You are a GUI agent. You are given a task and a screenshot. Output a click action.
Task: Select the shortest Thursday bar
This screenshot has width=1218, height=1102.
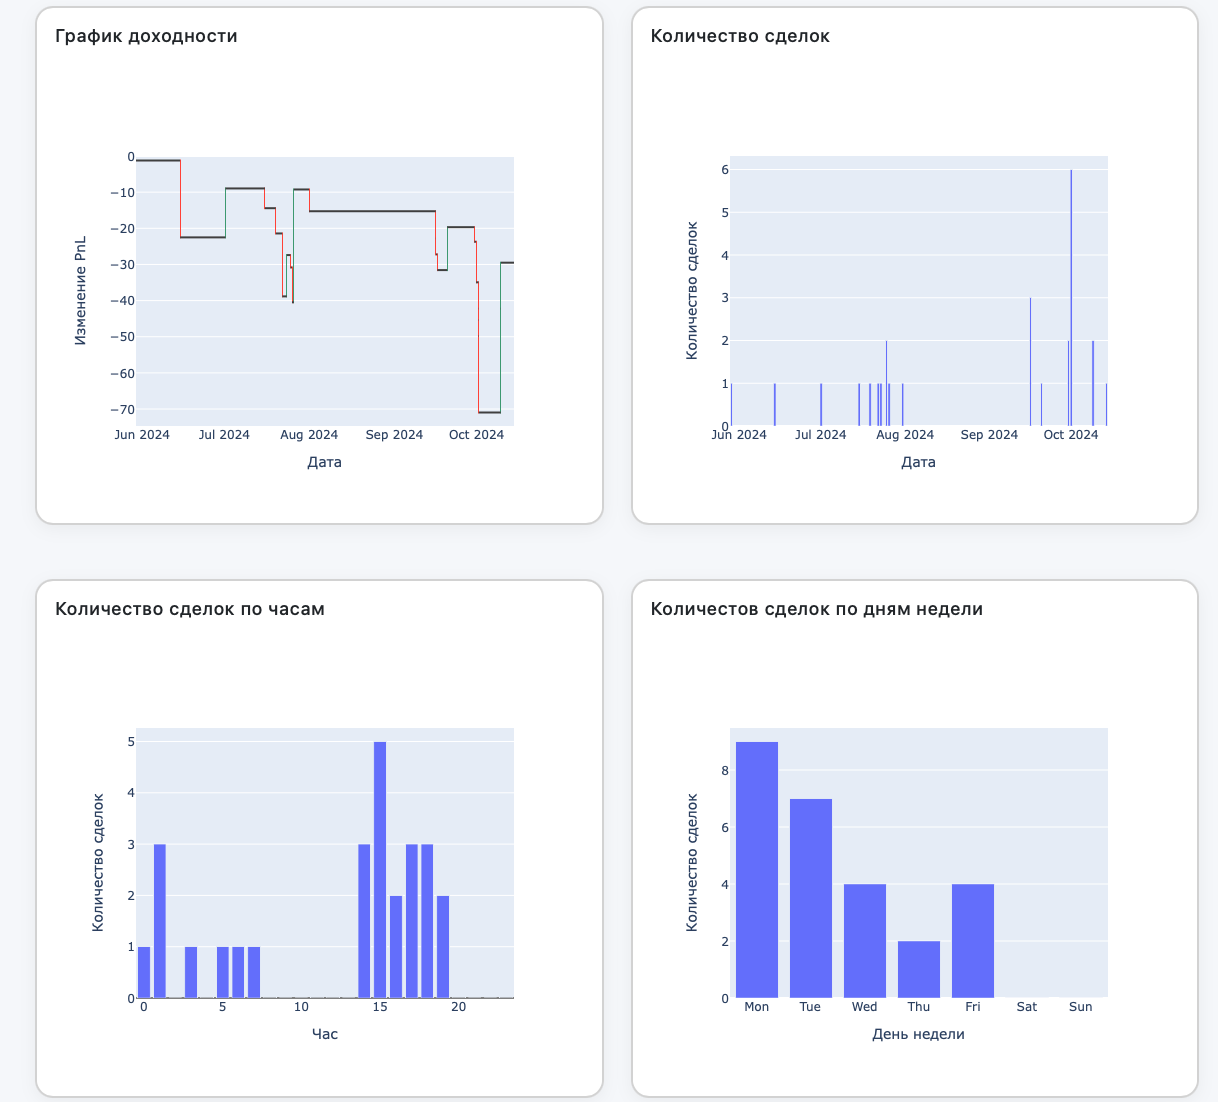pos(918,970)
